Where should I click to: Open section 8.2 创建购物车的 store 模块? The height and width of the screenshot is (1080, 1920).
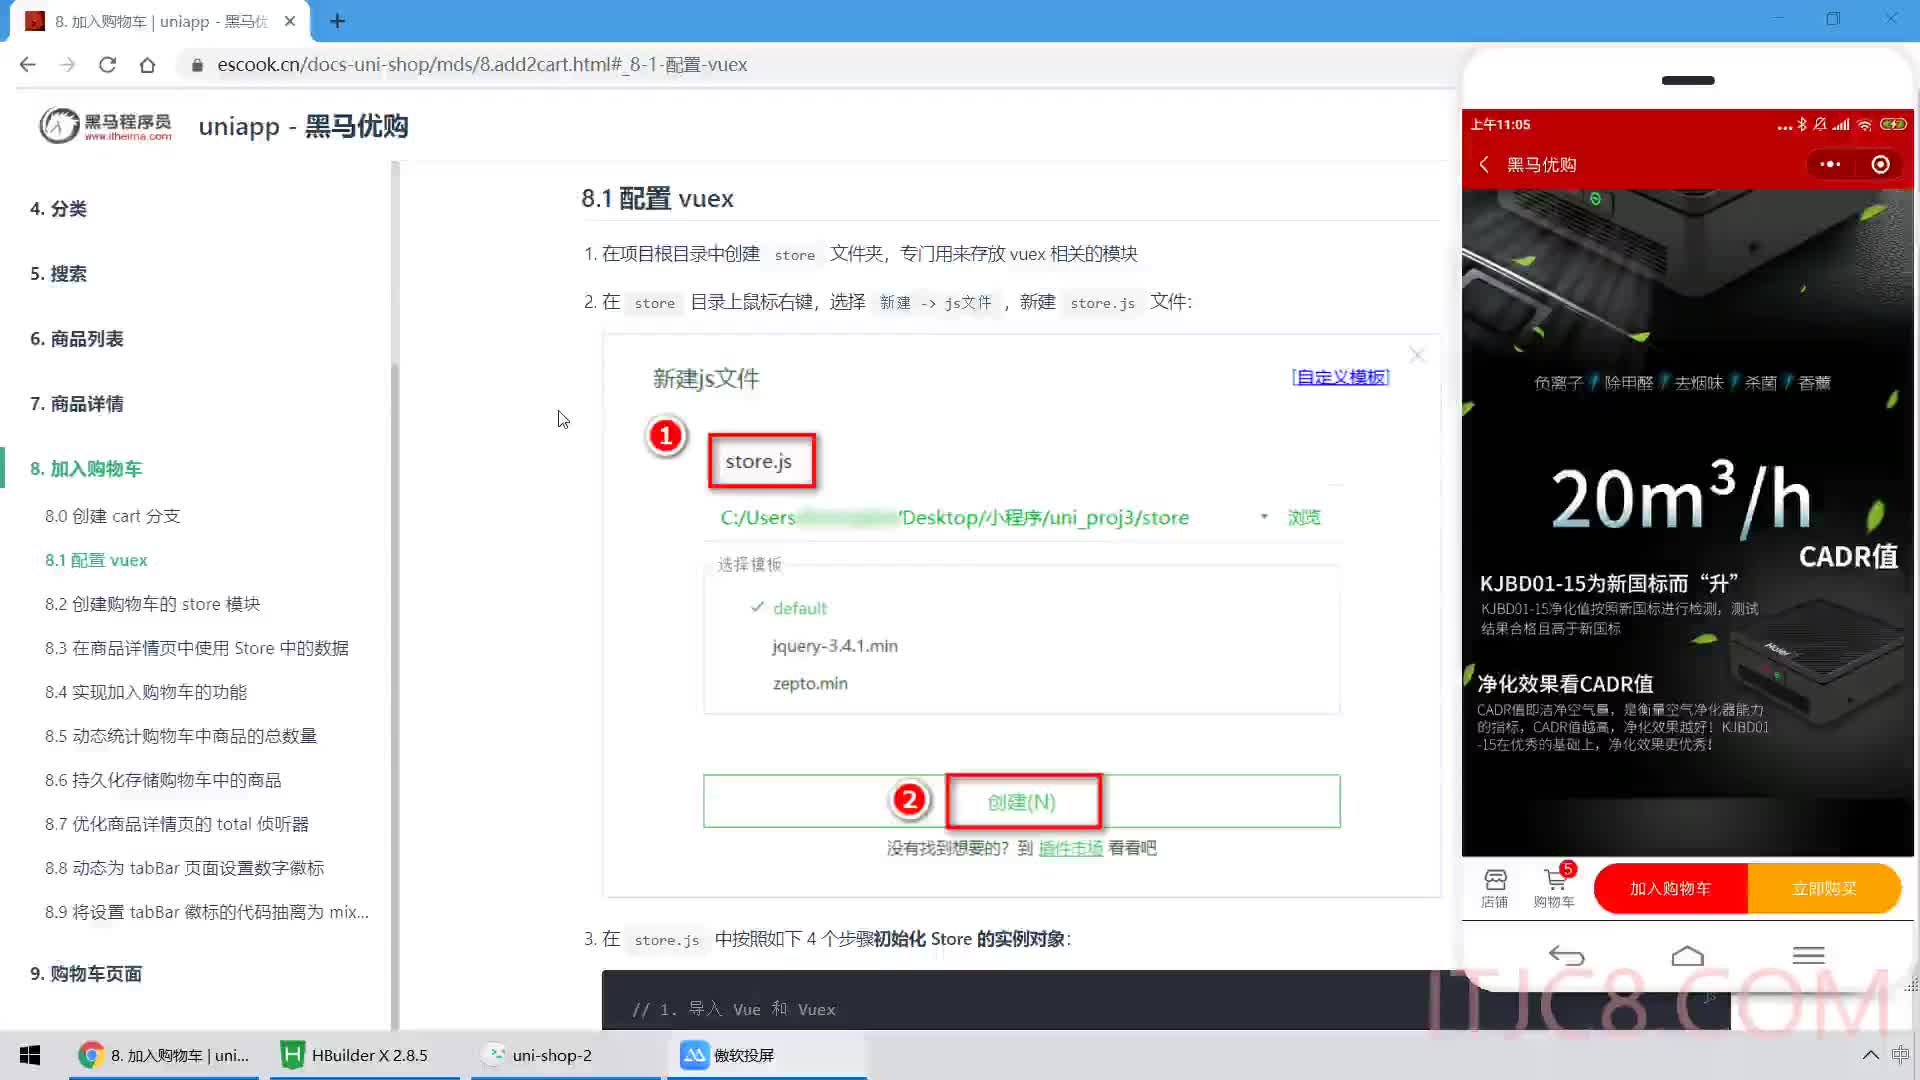coord(152,604)
